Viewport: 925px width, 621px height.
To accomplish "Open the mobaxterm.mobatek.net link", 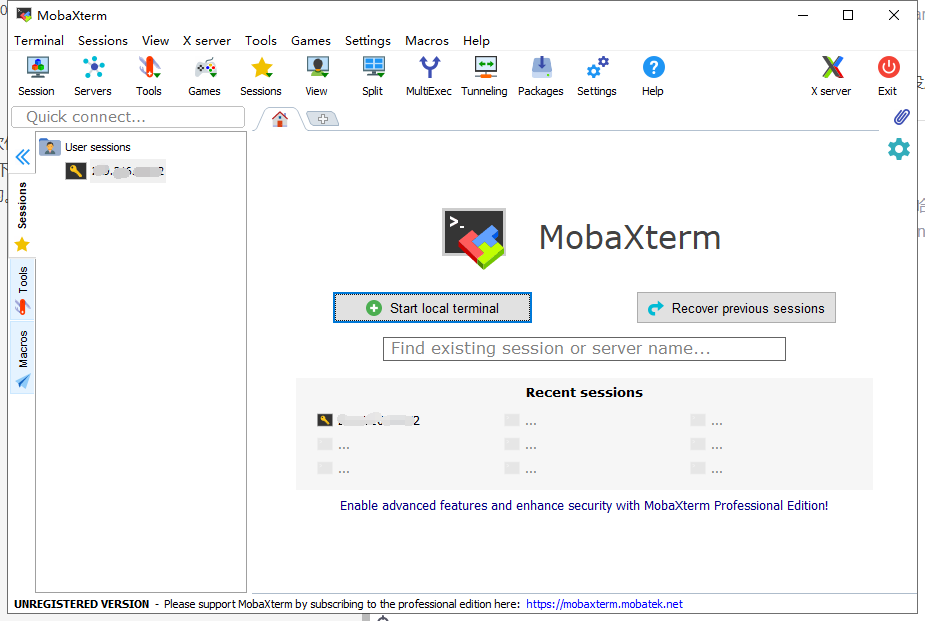I will pos(604,604).
